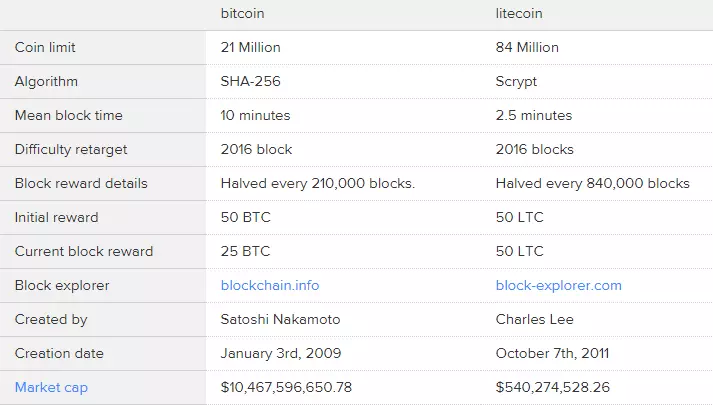
Task: Open the blockchain.info link
Action: point(270,285)
